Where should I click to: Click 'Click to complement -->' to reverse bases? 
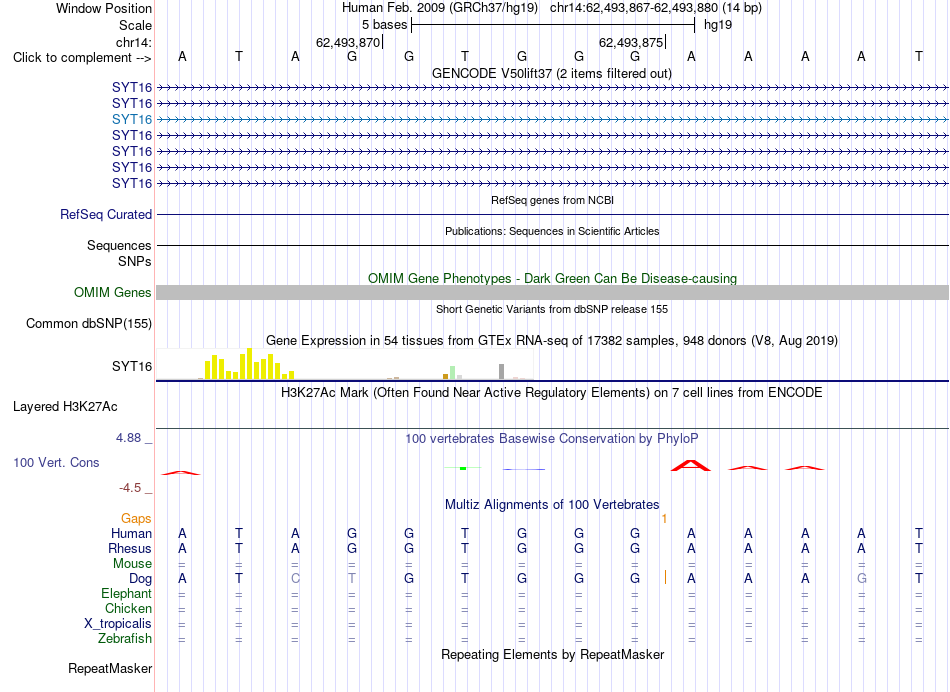tap(82, 58)
